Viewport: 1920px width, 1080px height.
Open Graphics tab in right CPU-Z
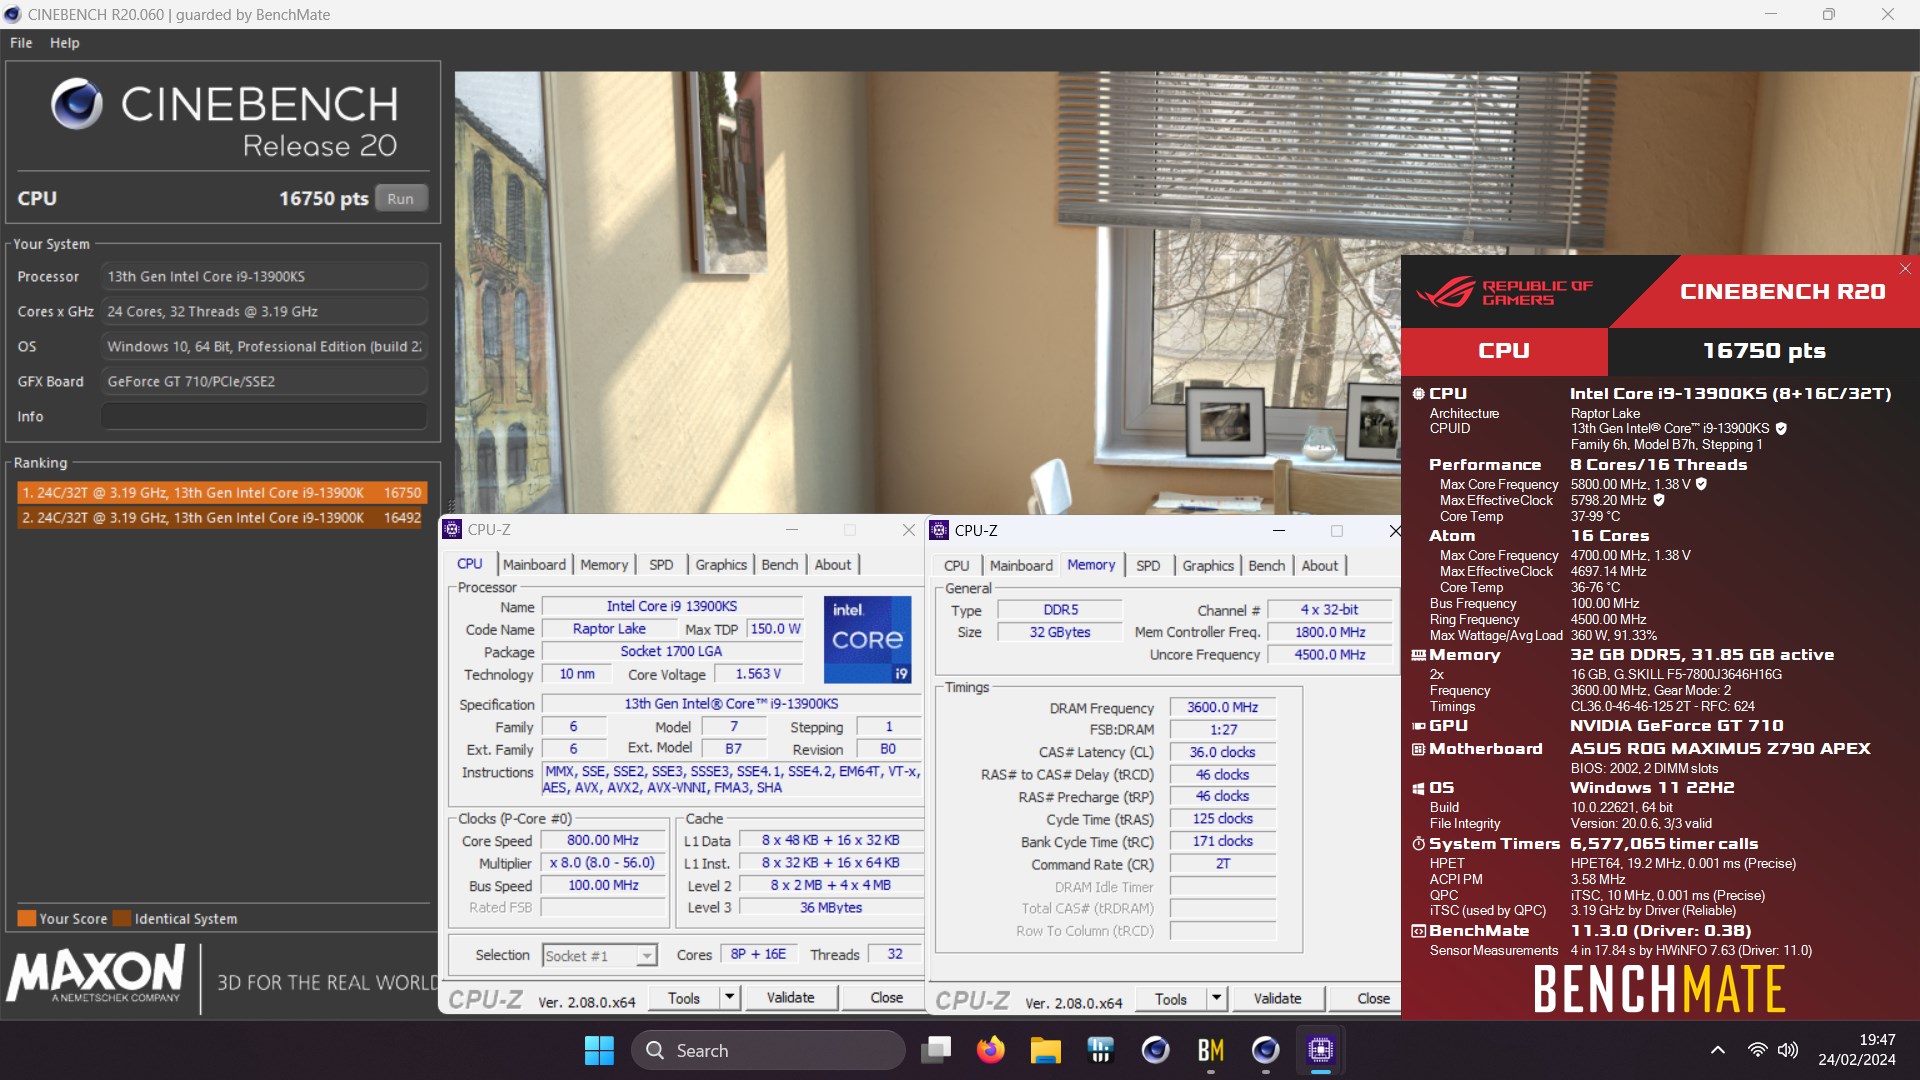tap(1208, 566)
